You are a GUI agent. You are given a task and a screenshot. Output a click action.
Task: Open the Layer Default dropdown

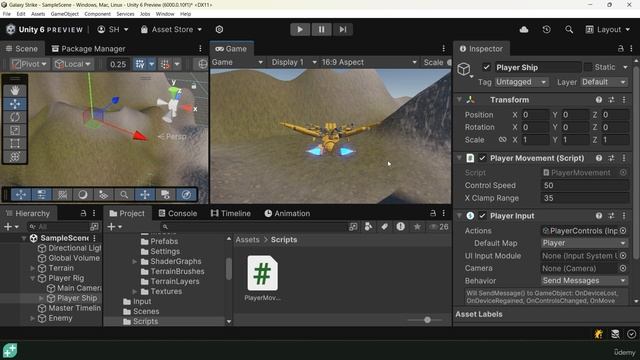[604, 82]
